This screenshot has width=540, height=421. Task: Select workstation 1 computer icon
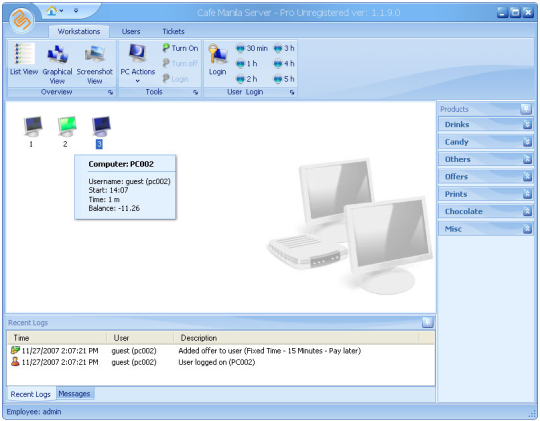click(32, 126)
